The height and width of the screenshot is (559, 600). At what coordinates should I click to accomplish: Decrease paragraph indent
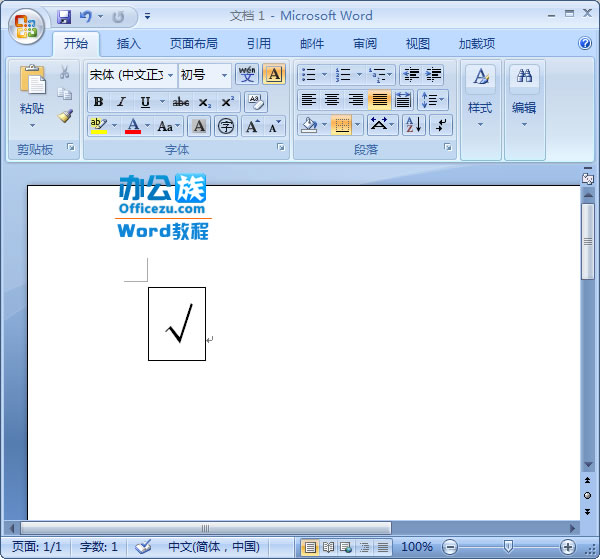(411, 75)
